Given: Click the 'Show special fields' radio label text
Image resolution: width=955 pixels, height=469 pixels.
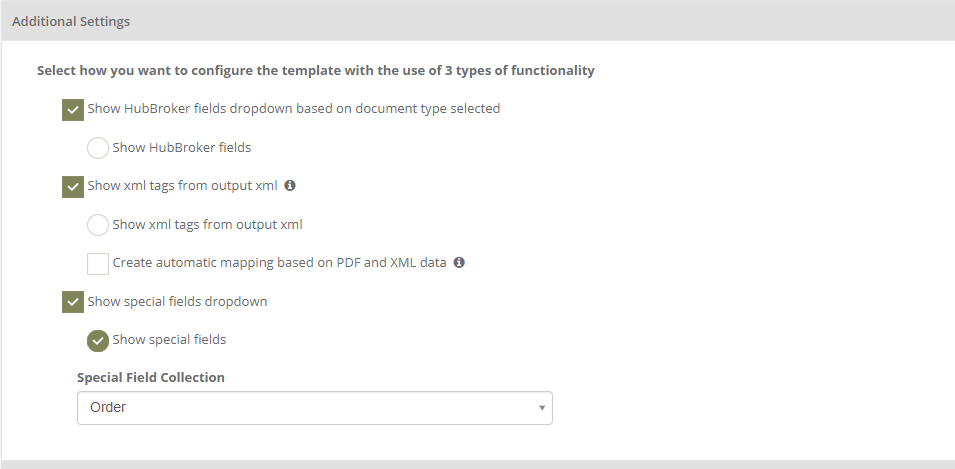Looking at the screenshot, I should coord(169,339).
